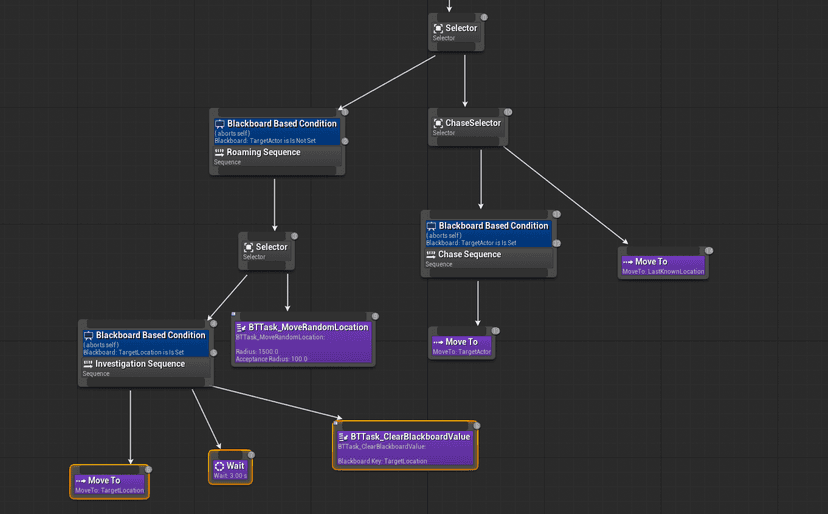Image resolution: width=828 pixels, height=514 pixels.
Task: Click decorator icon for TargetActor Is Not Set
Action: click(x=220, y=124)
